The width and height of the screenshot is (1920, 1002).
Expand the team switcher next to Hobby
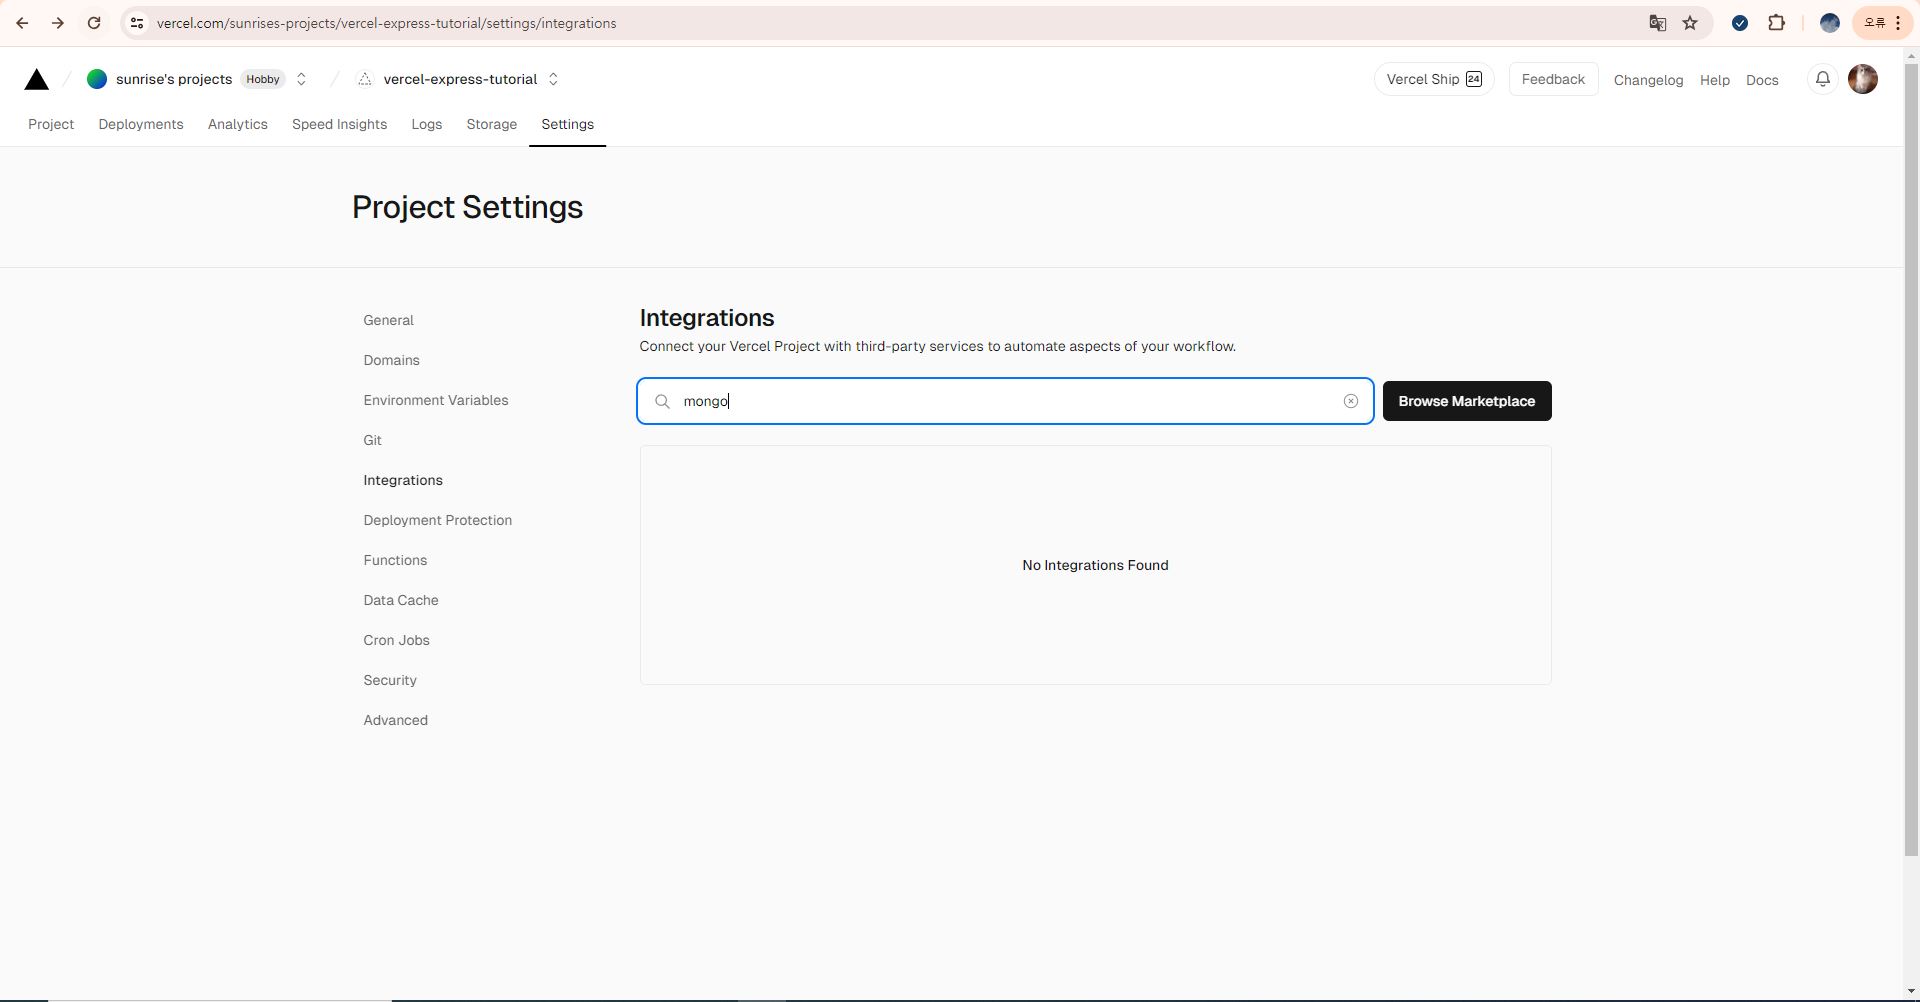coord(301,79)
